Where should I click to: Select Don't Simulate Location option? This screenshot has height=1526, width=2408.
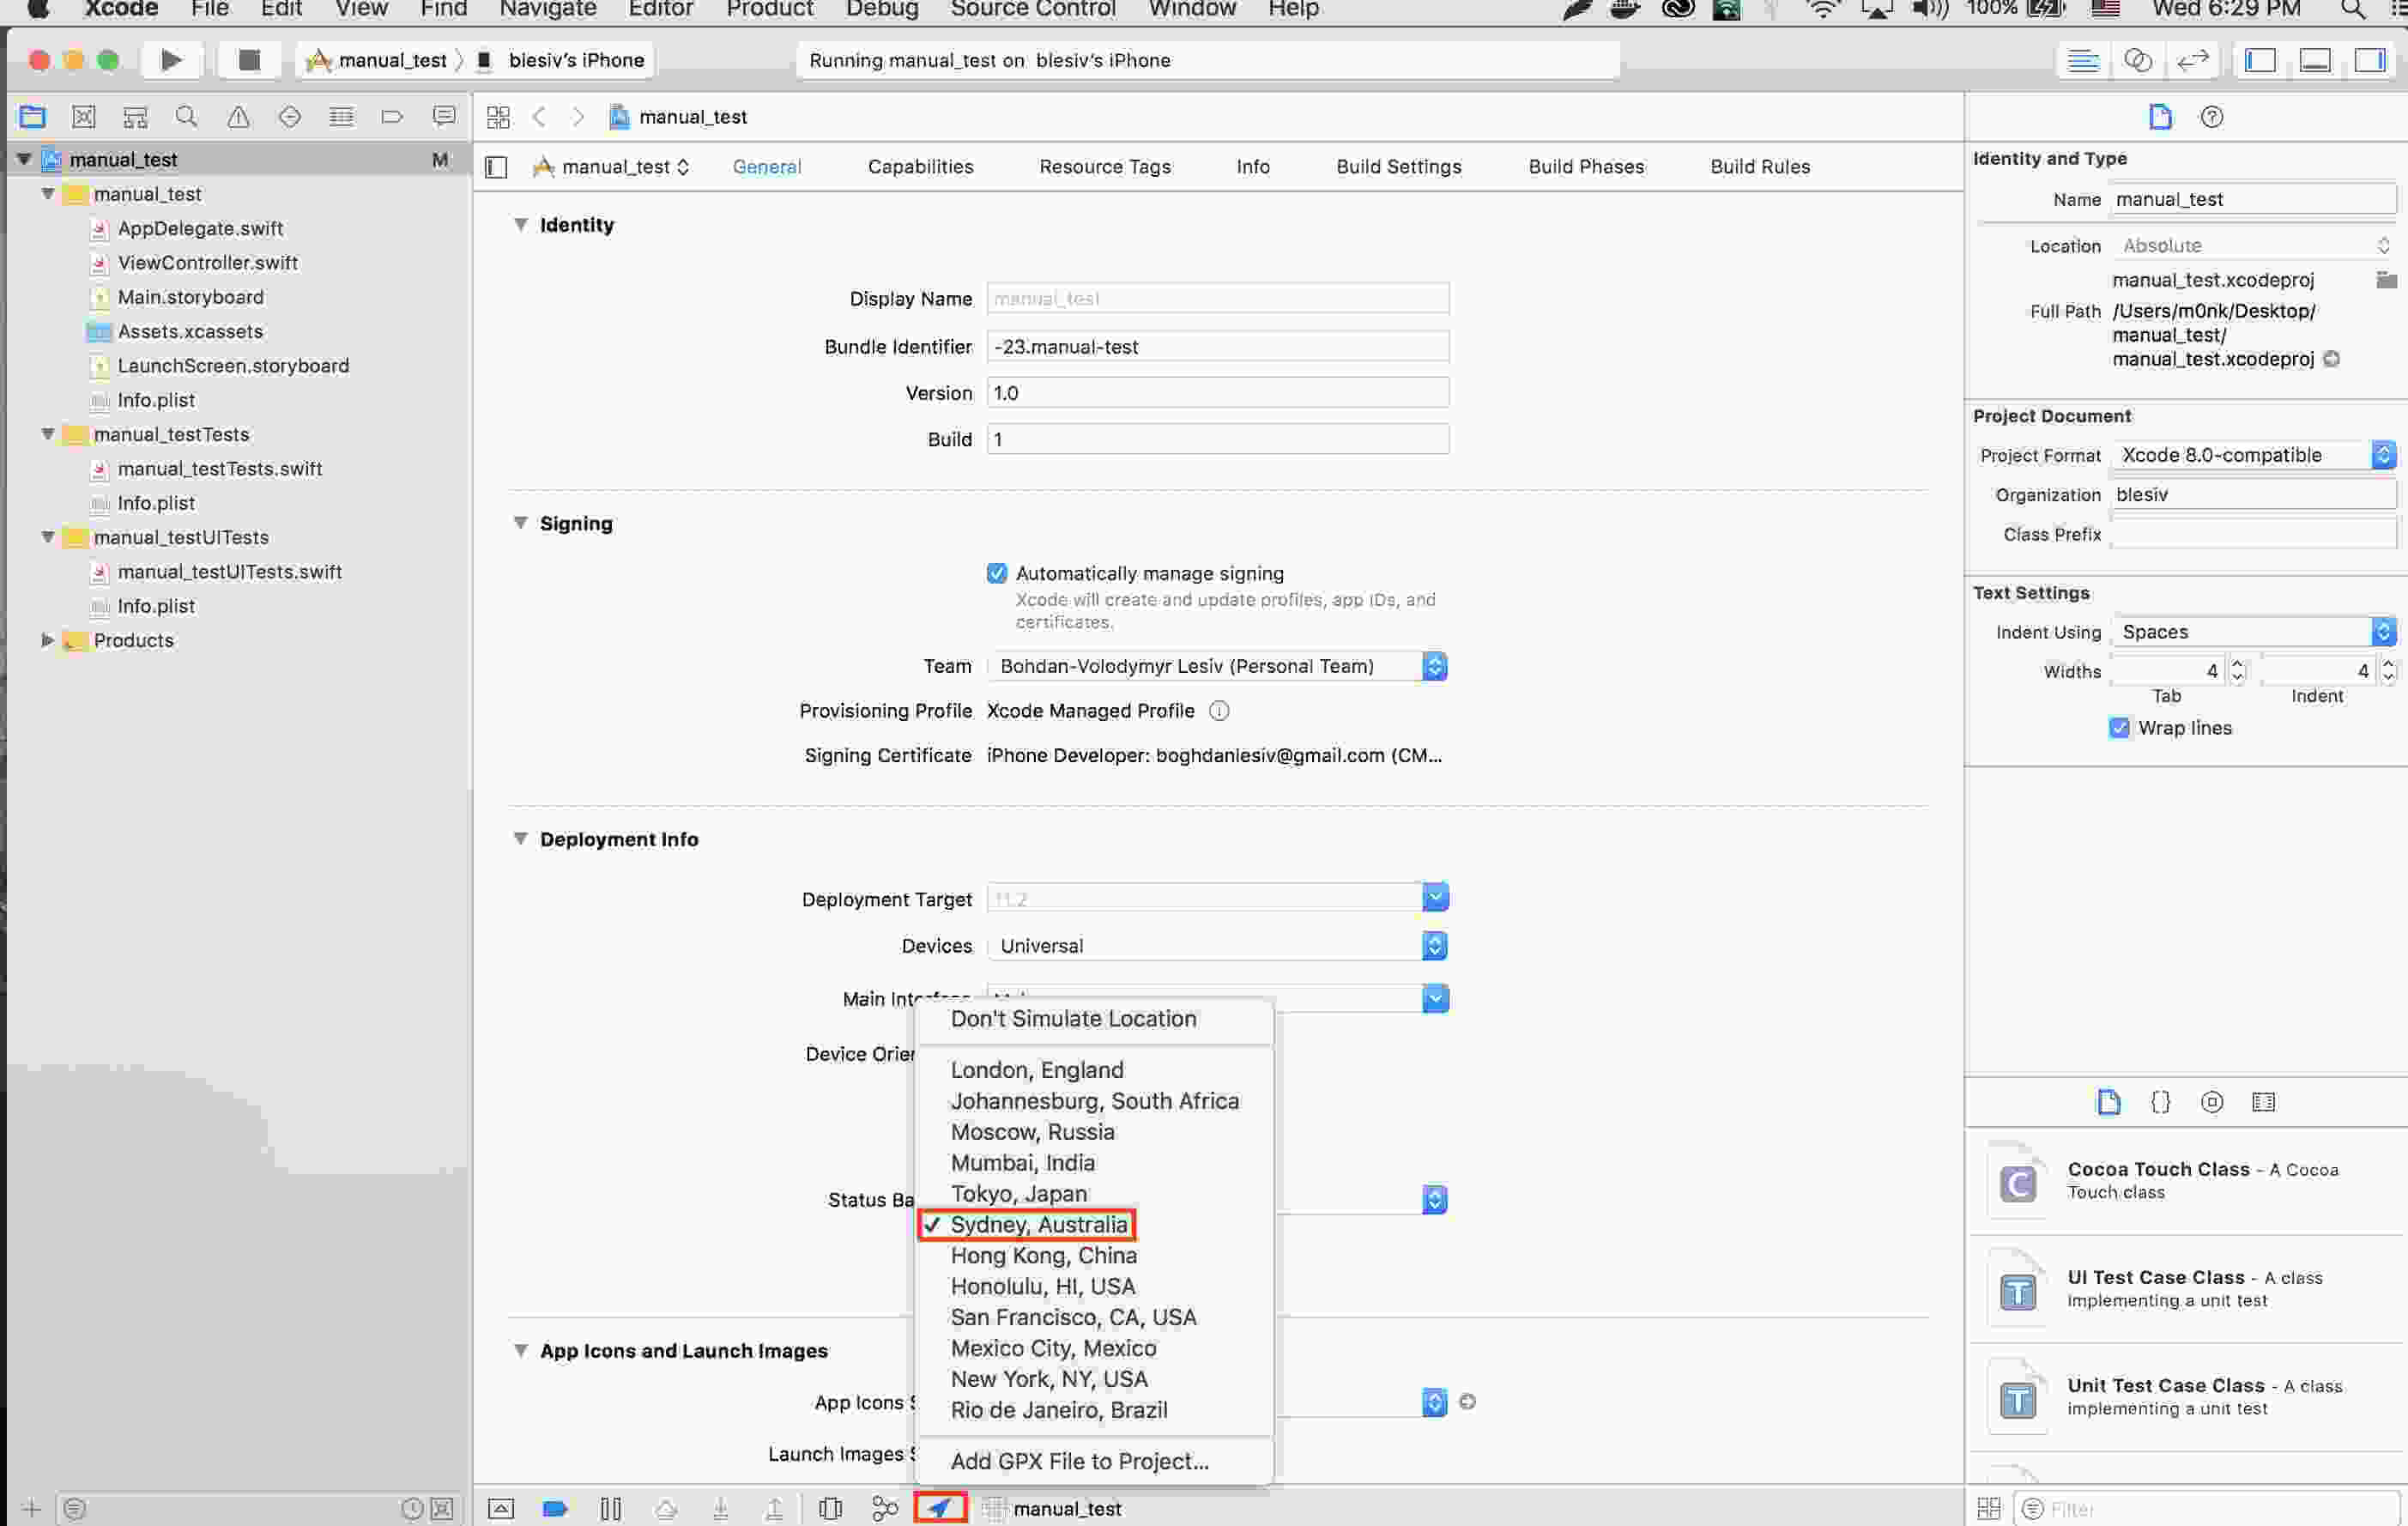point(1073,1019)
